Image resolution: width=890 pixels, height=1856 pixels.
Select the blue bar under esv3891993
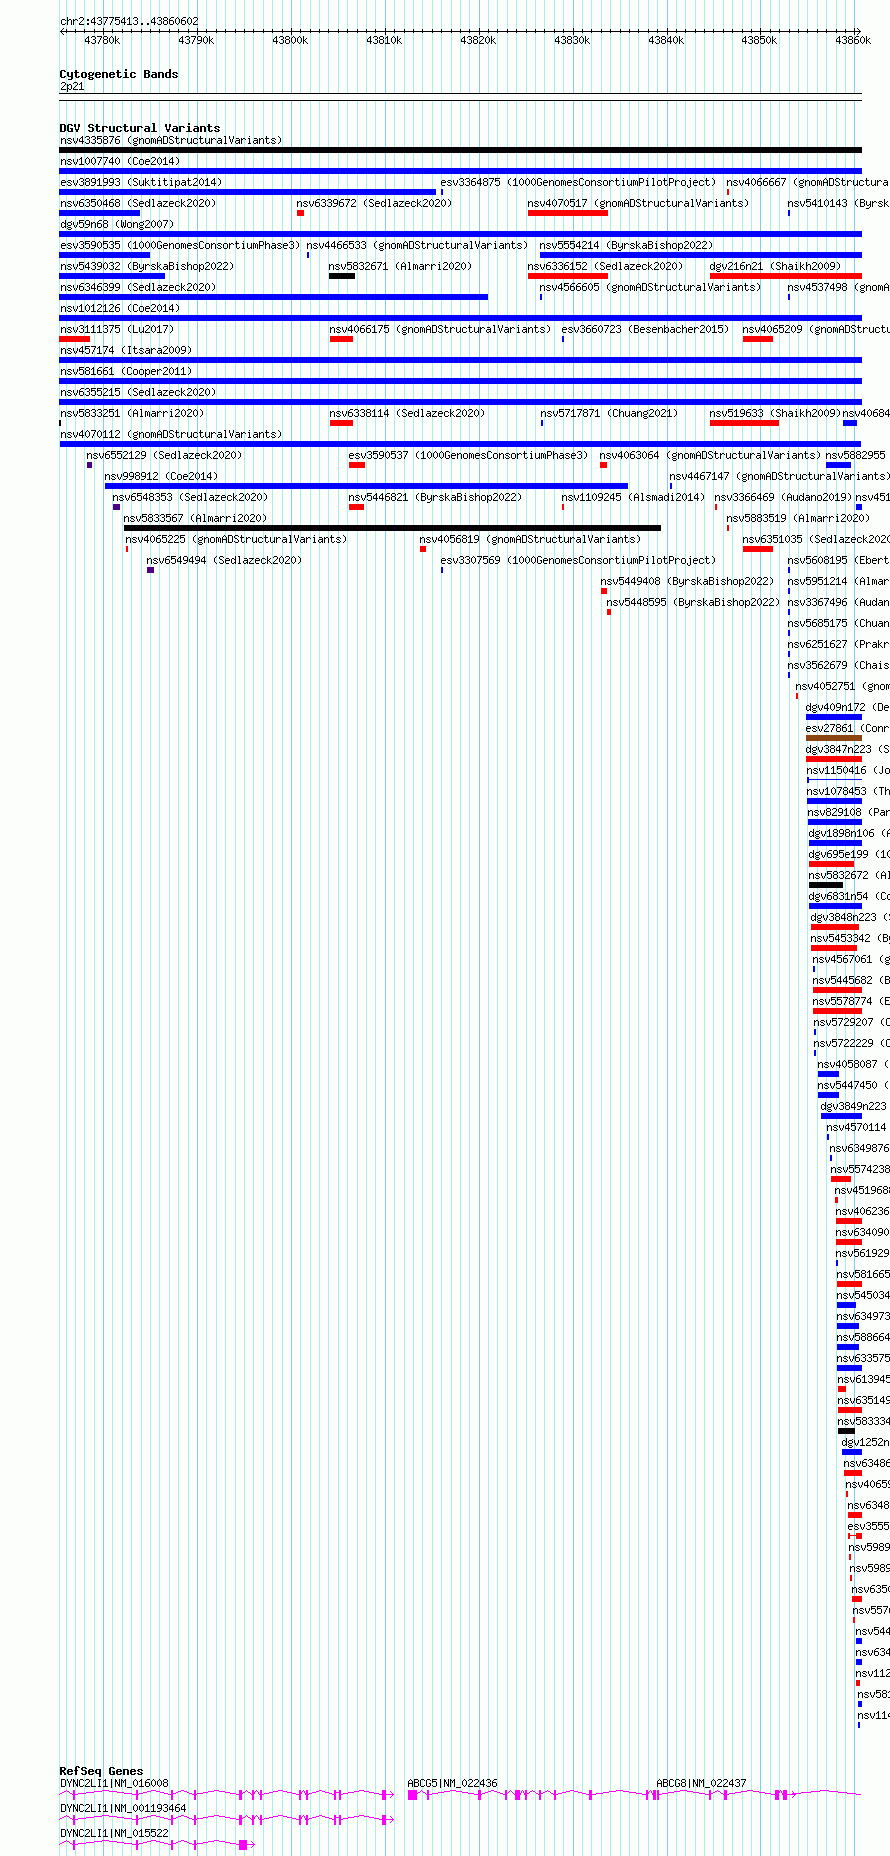pyautogui.click(x=248, y=192)
